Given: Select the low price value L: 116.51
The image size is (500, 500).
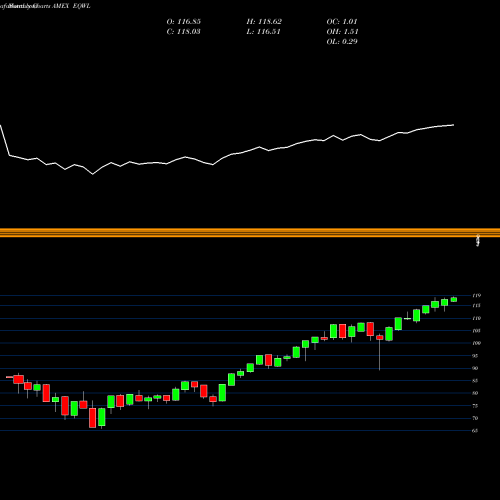Looking at the screenshot, I should 263,32.
